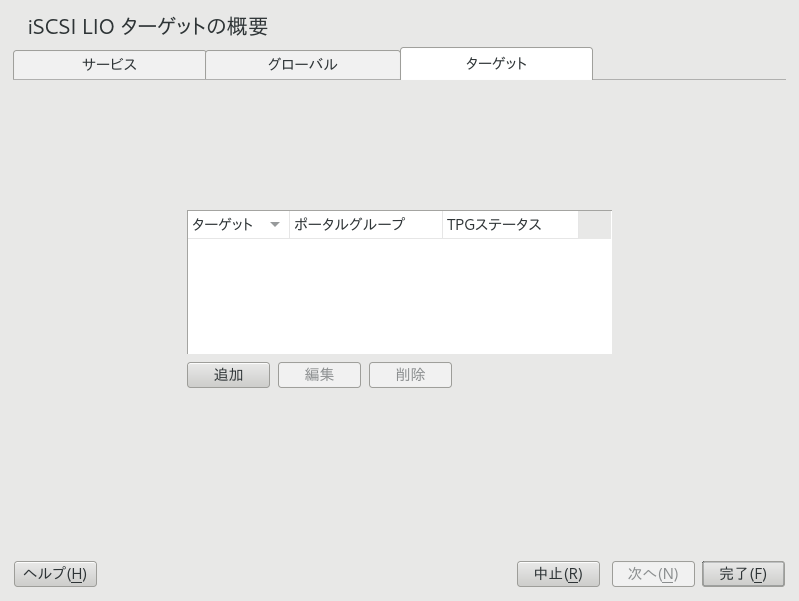Screen dimensions: 799x601
Task: Click the sort arrow in ターゲット column
Action: coord(275,225)
